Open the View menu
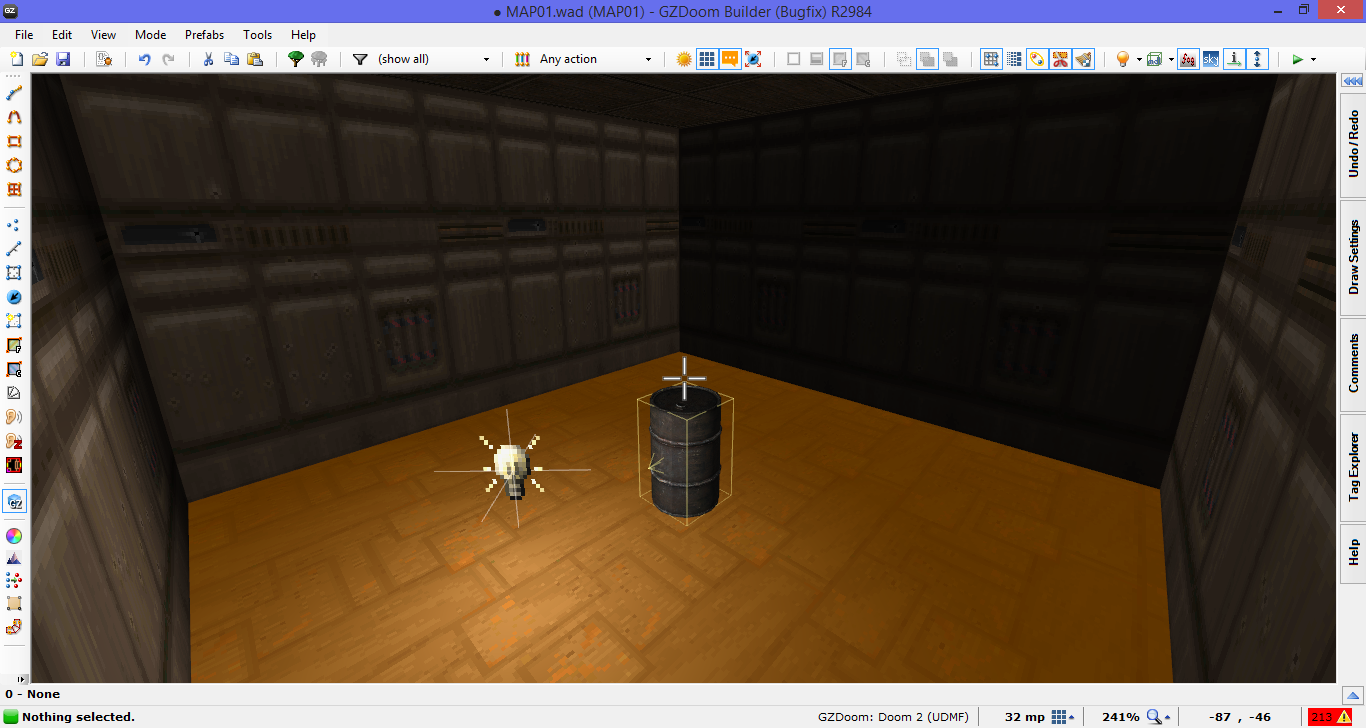The image size is (1366, 728). tap(103, 34)
